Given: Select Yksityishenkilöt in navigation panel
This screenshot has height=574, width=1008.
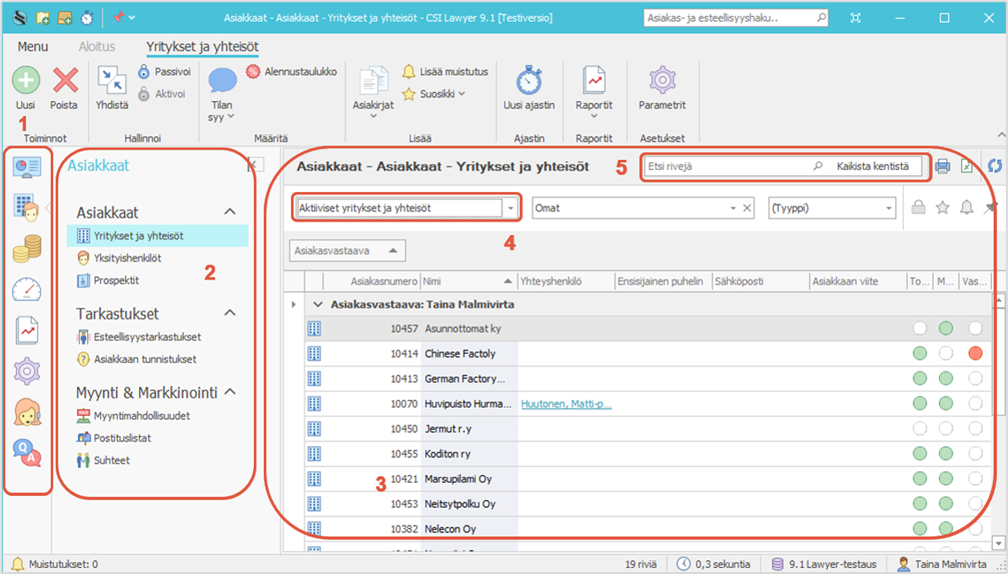Looking at the screenshot, I should coord(127,258).
